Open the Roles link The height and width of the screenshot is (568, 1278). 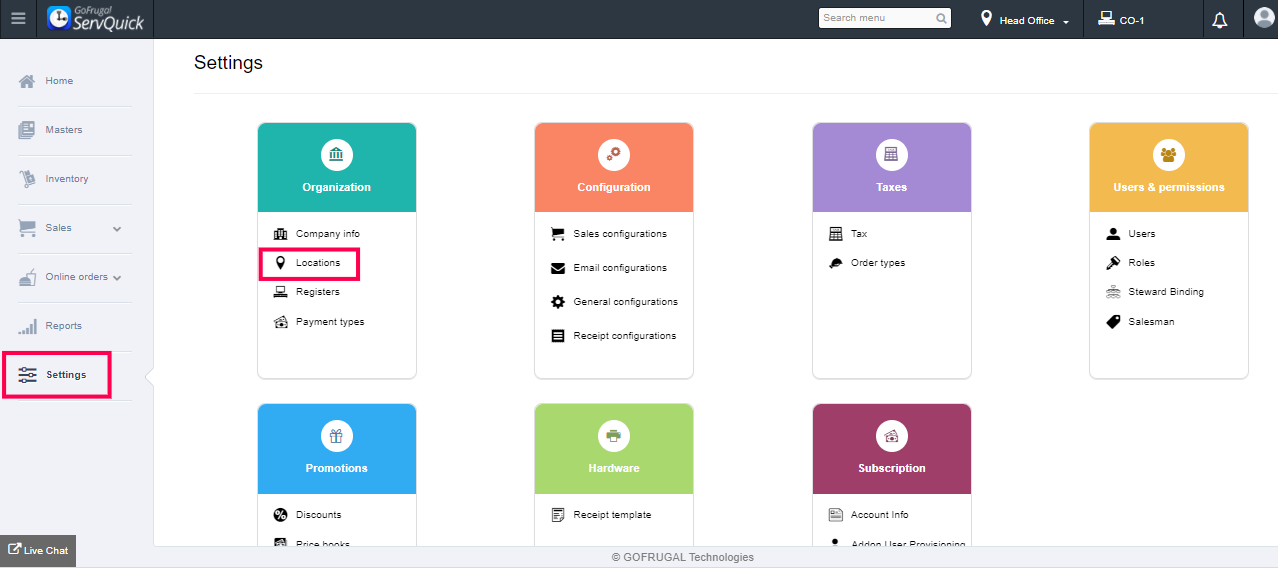[x=1142, y=263]
